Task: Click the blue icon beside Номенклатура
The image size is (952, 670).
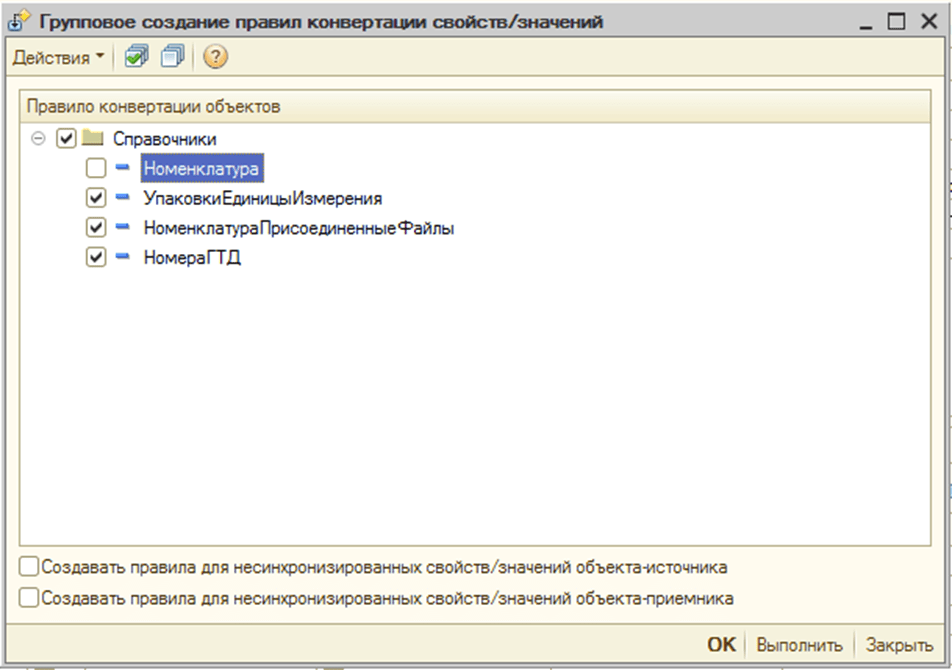Action: click(x=123, y=168)
